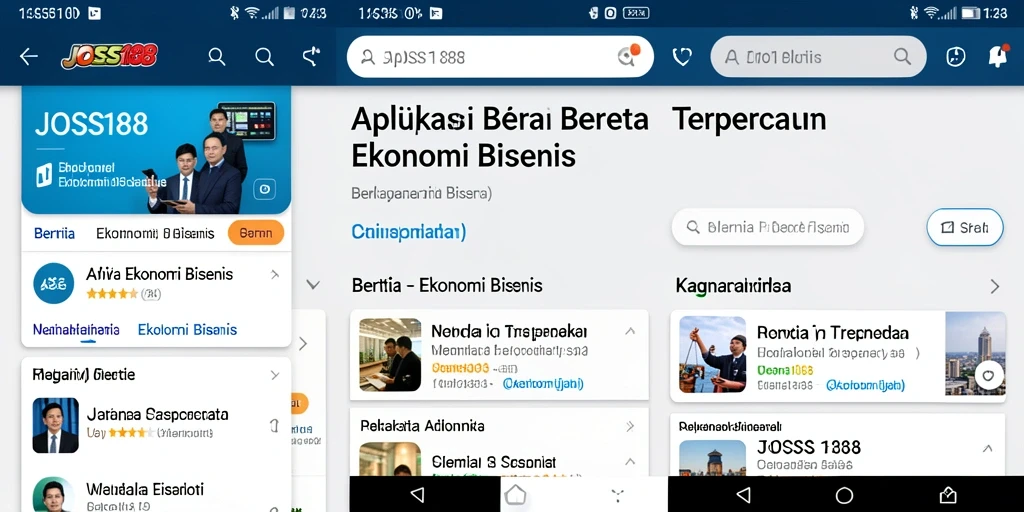Screen dimensions: 1024x512
Task: Tap the orange Semn button
Action: coord(256,232)
